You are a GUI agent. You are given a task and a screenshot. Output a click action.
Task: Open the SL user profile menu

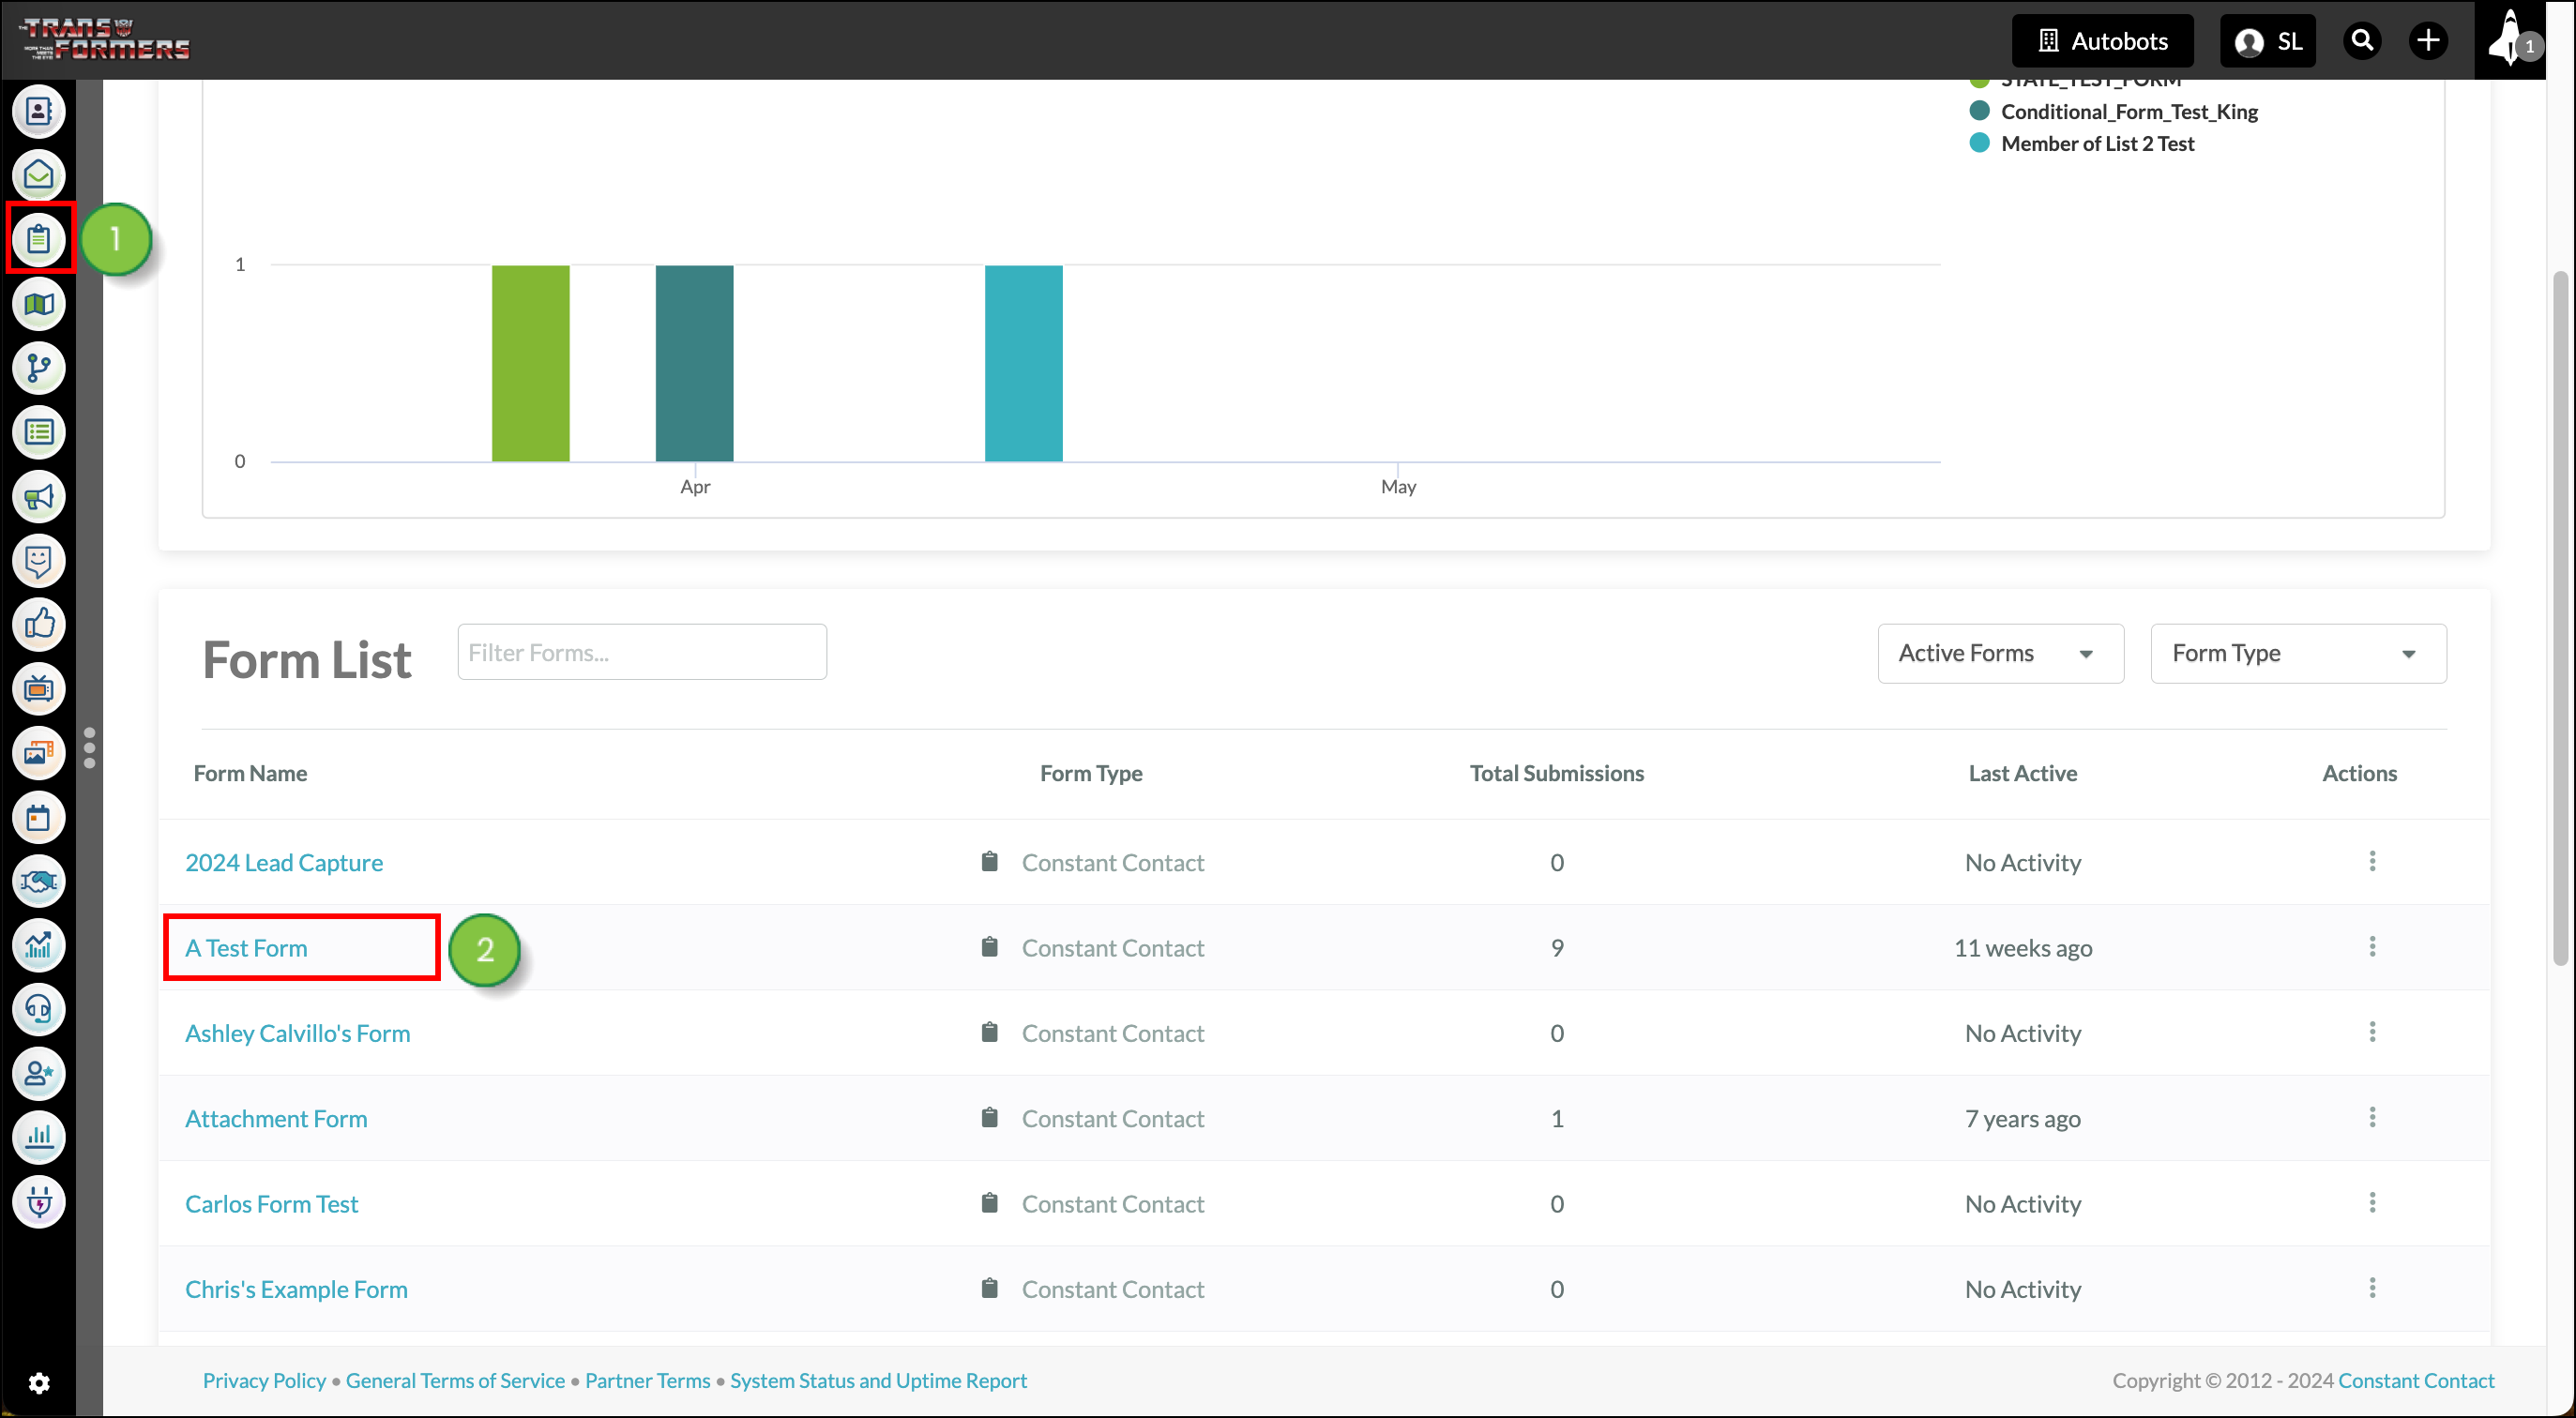click(x=2267, y=41)
